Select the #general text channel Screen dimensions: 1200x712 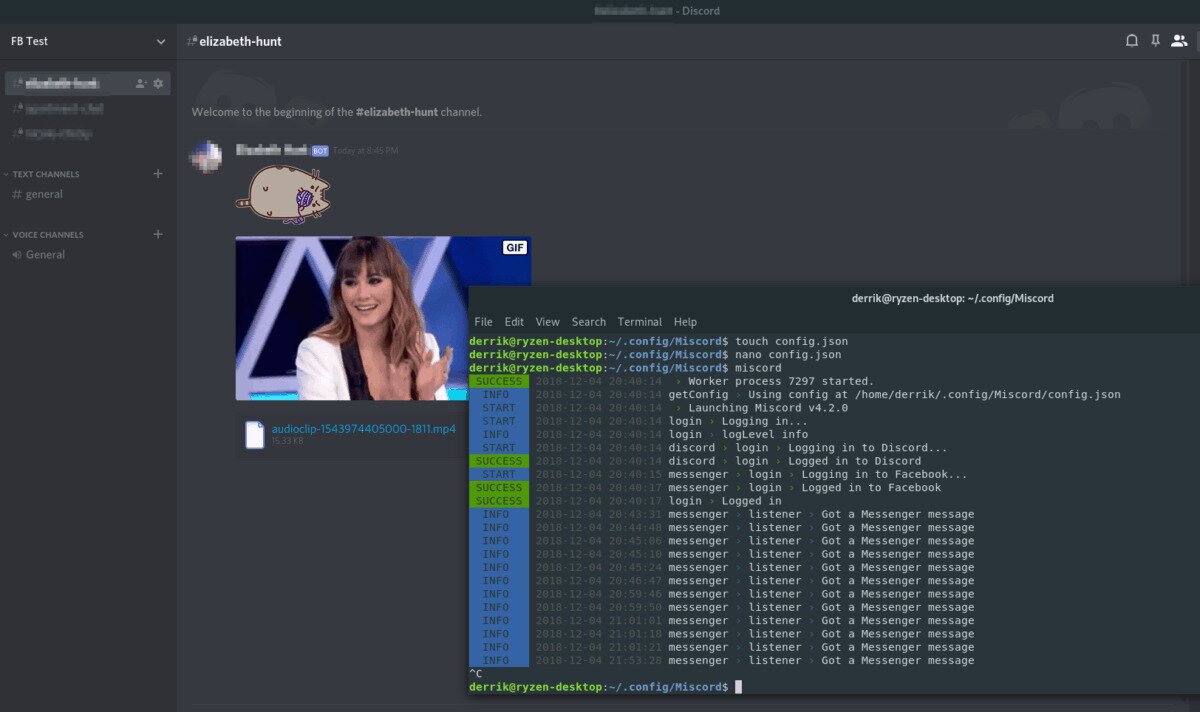(44, 194)
